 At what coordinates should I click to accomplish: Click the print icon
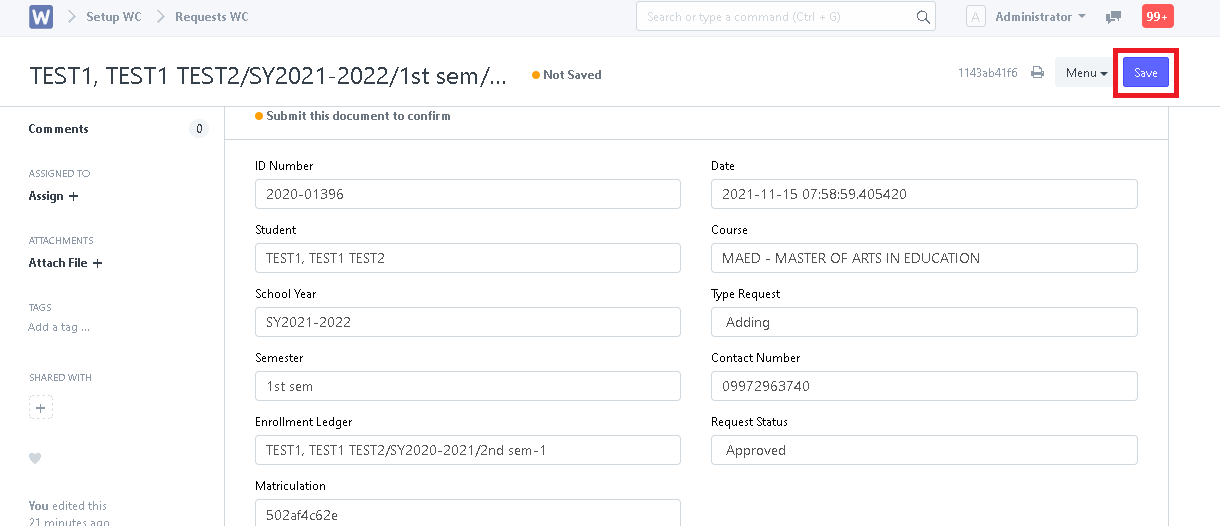point(1038,73)
